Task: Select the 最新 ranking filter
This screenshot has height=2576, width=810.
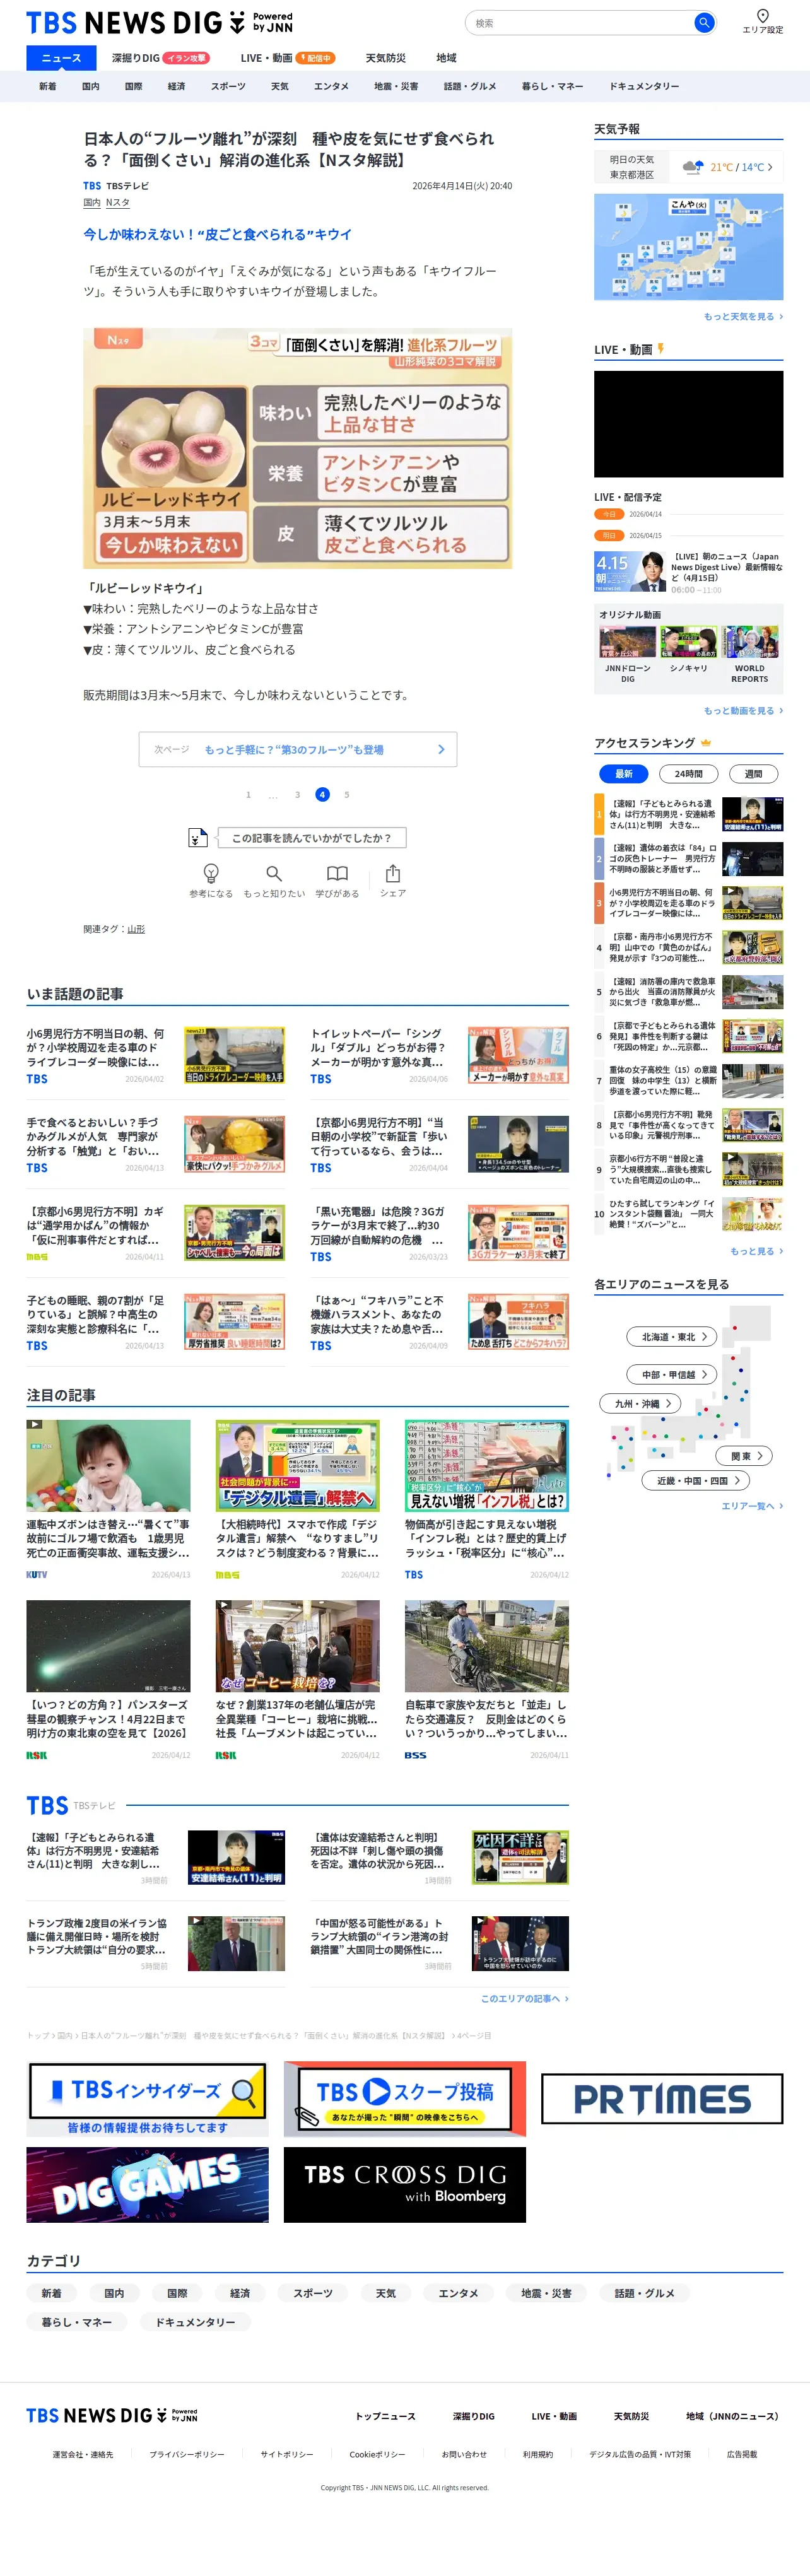Action: click(624, 773)
